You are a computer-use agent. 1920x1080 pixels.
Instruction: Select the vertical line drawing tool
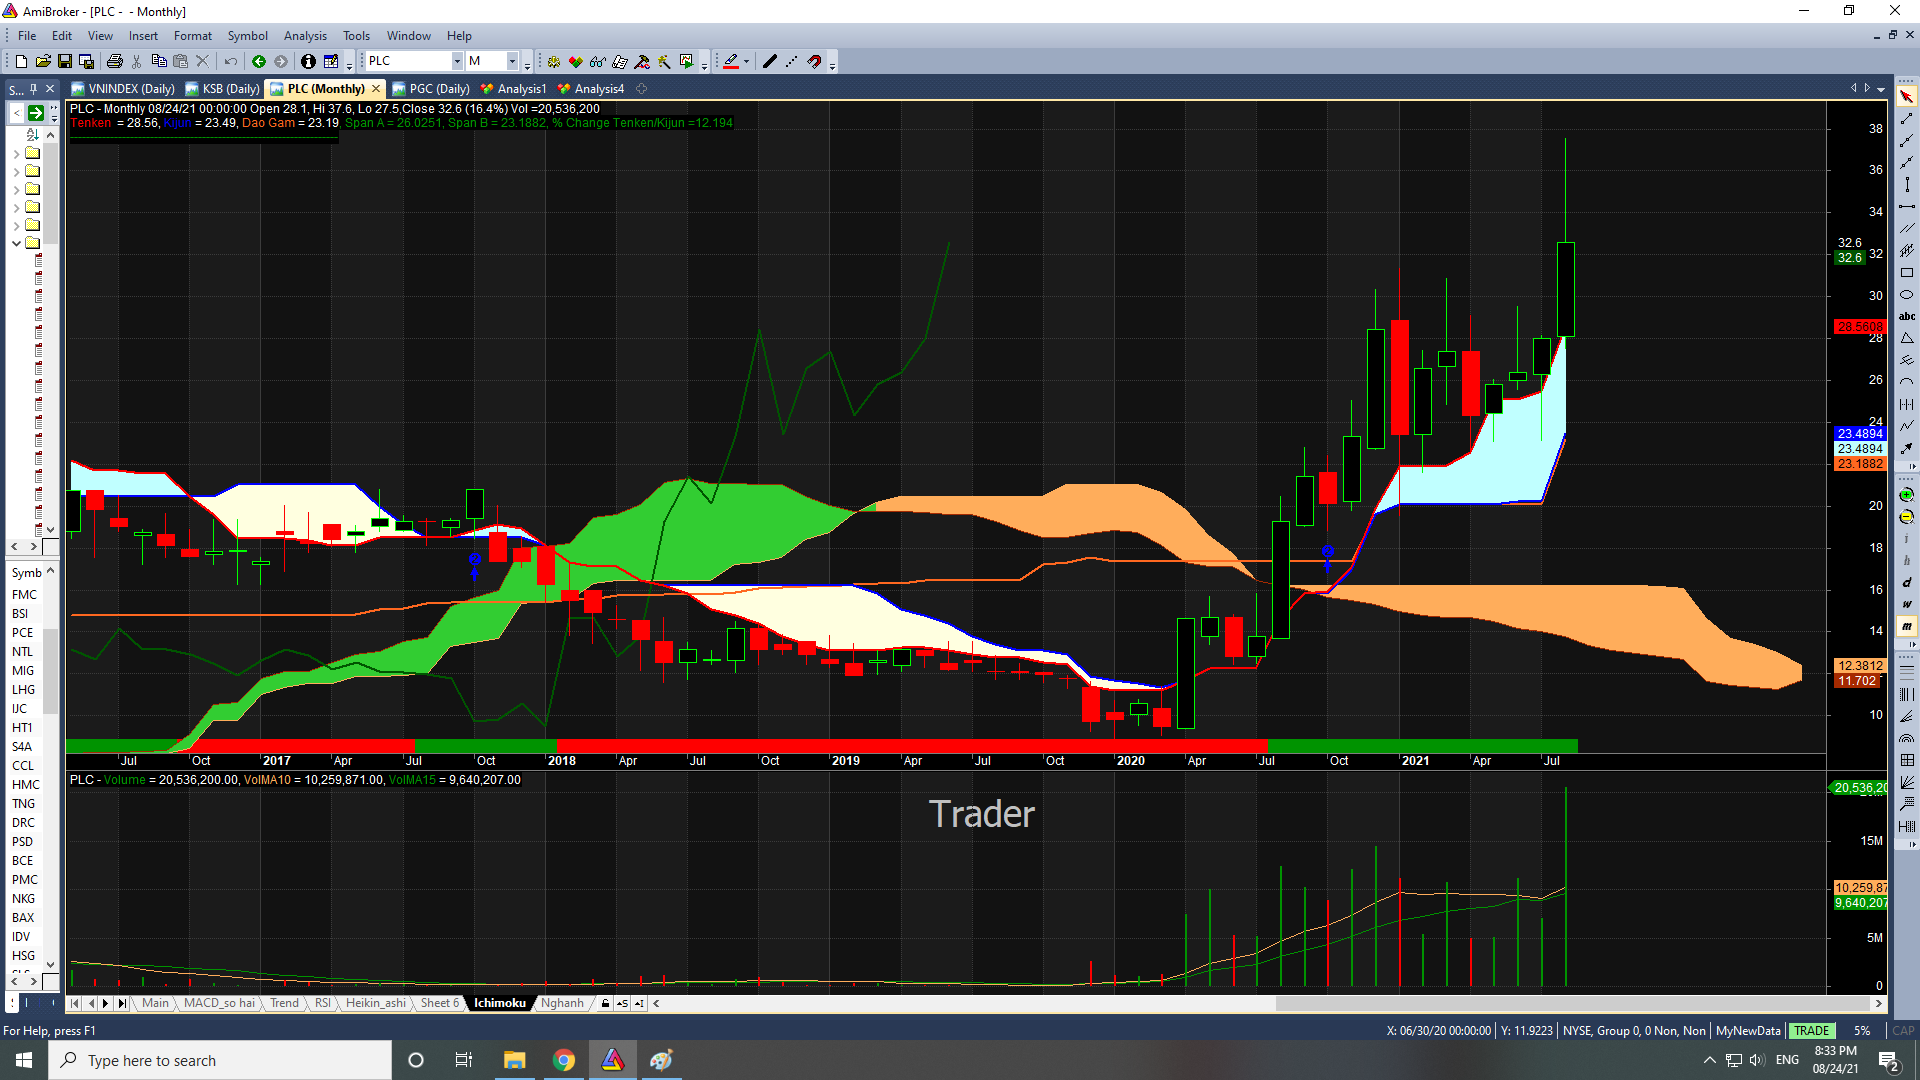[x=1906, y=185]
